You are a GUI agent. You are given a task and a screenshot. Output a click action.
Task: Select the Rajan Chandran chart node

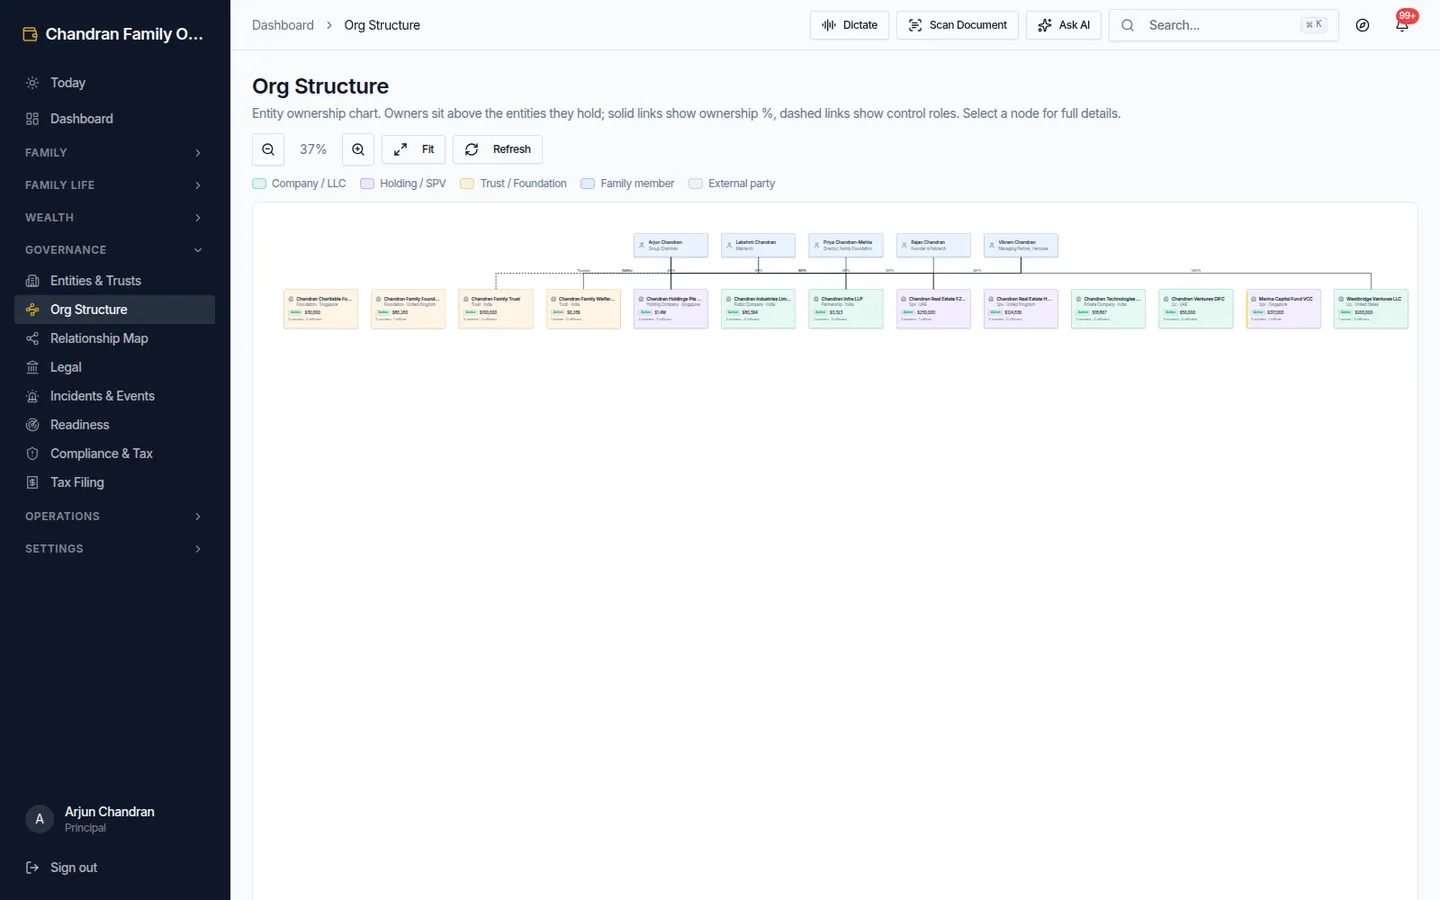934,245
